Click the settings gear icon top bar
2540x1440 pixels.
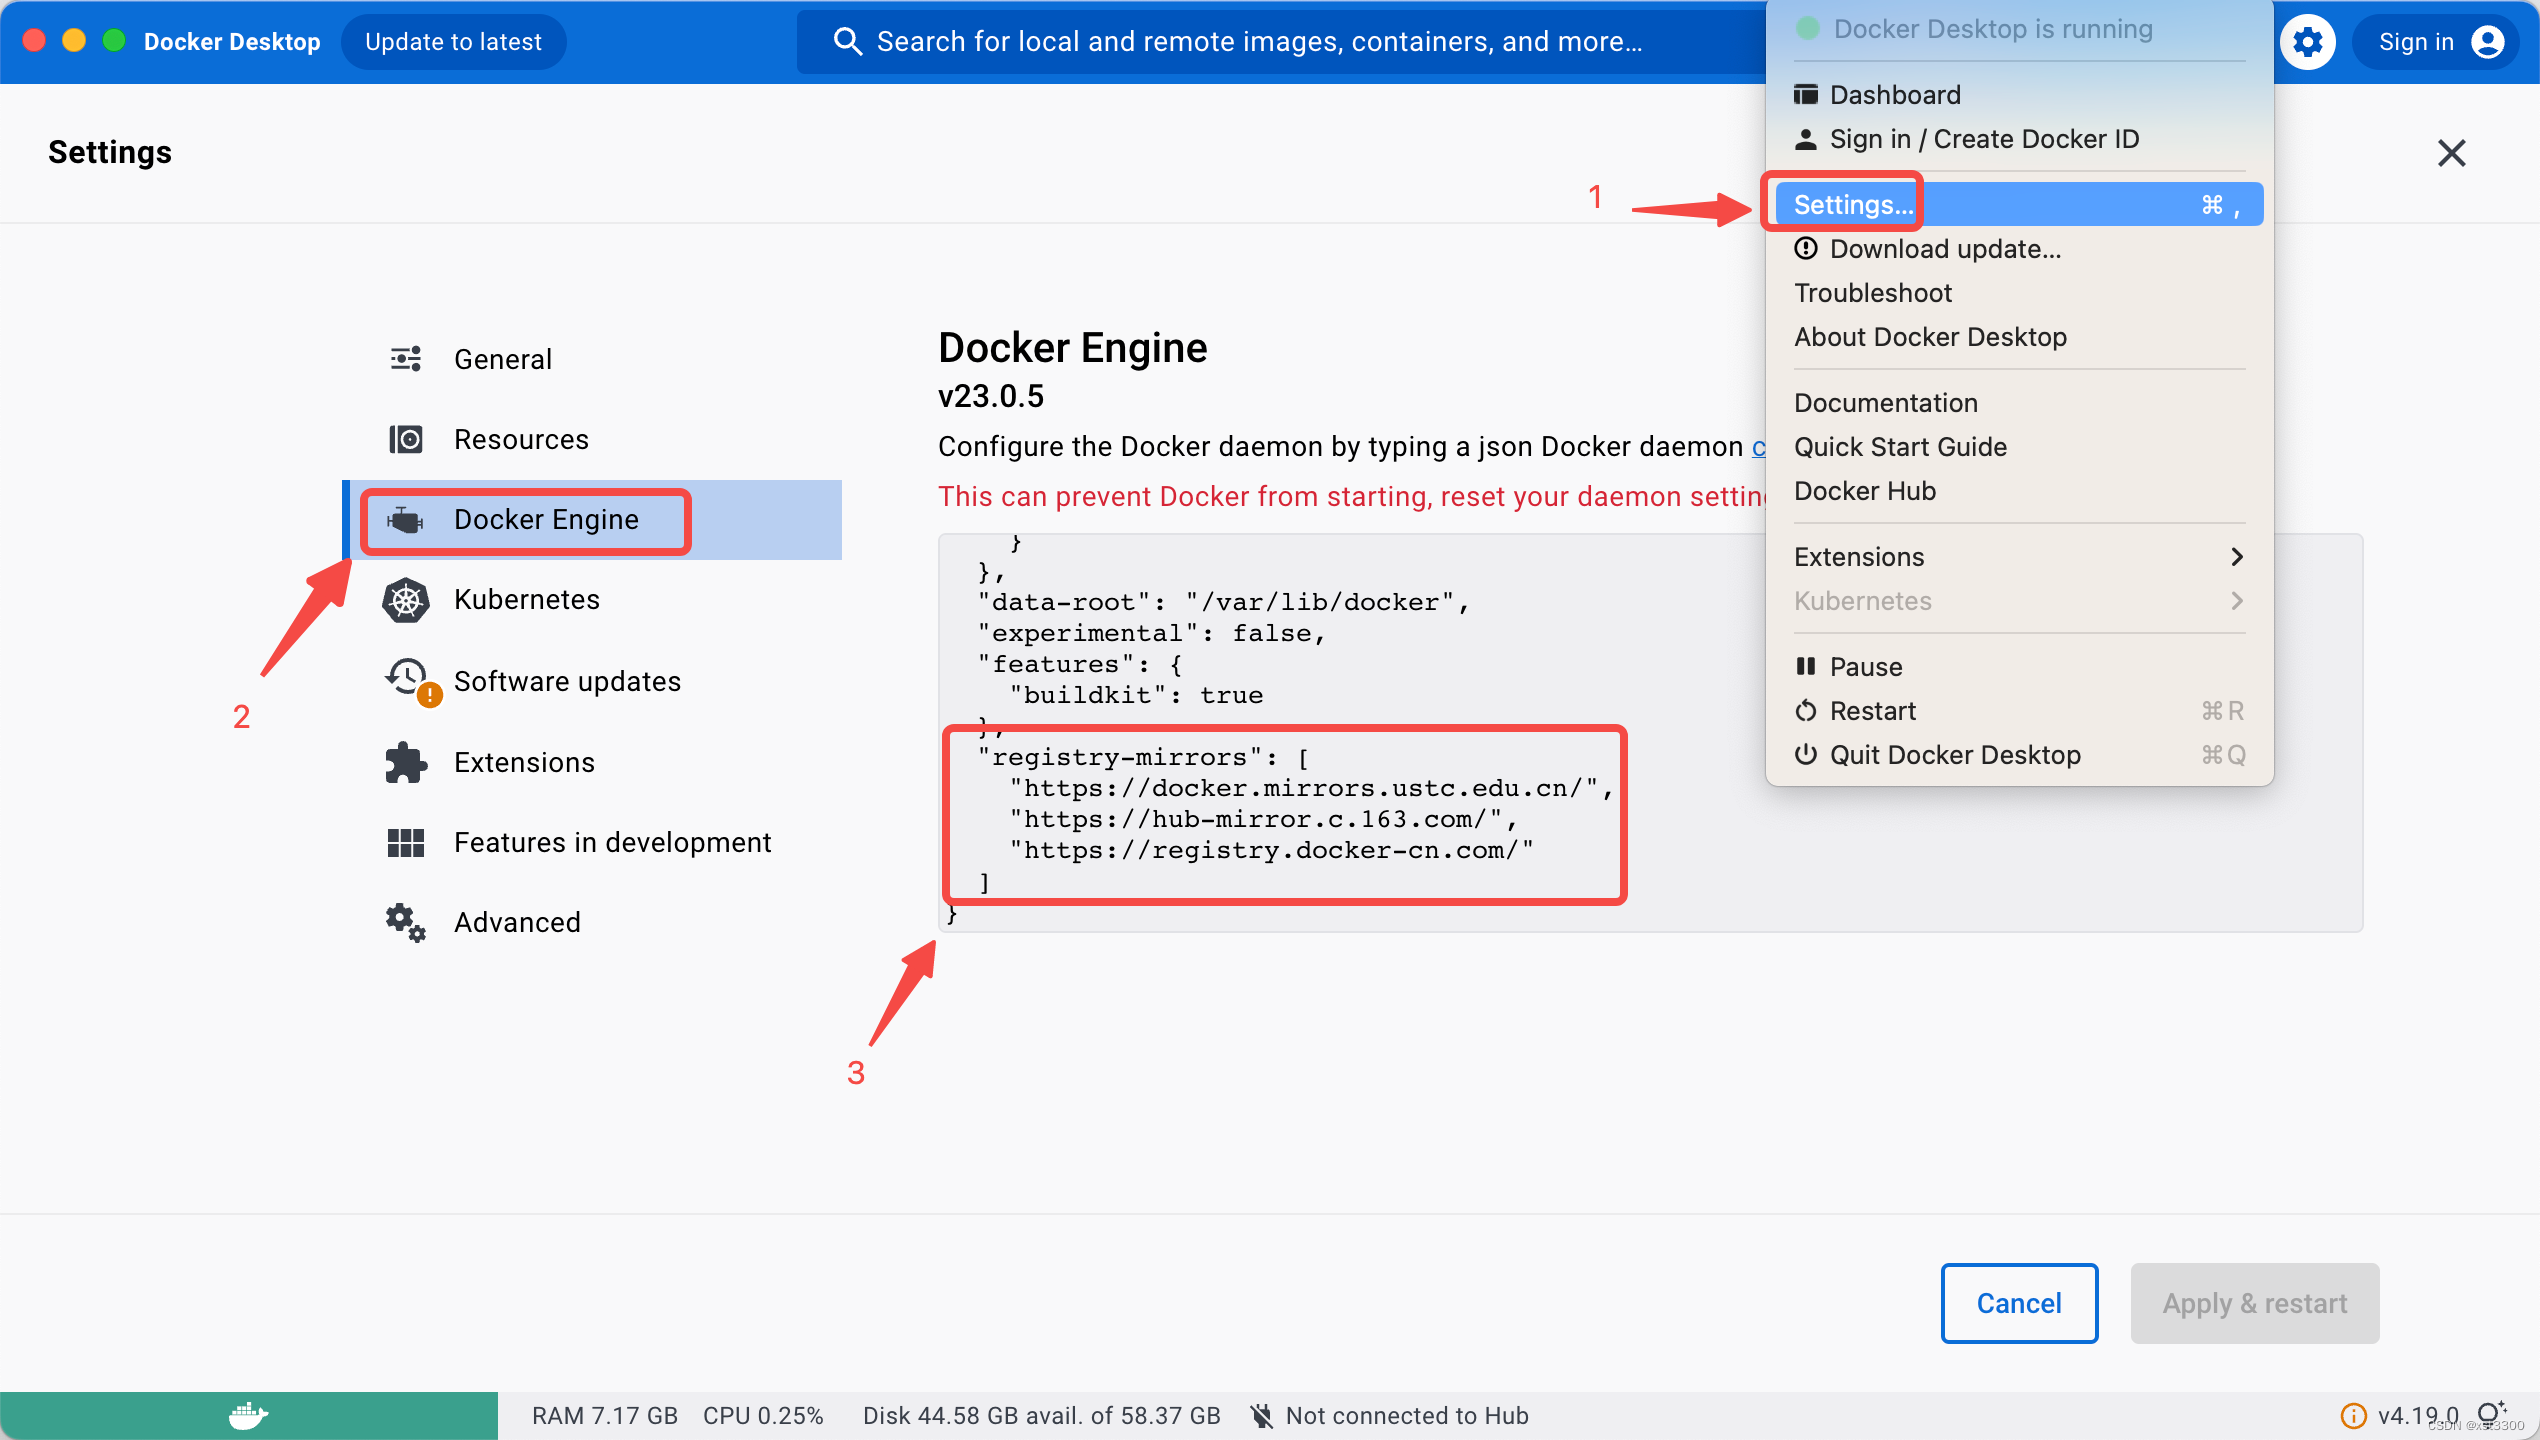click(2308, 38)
